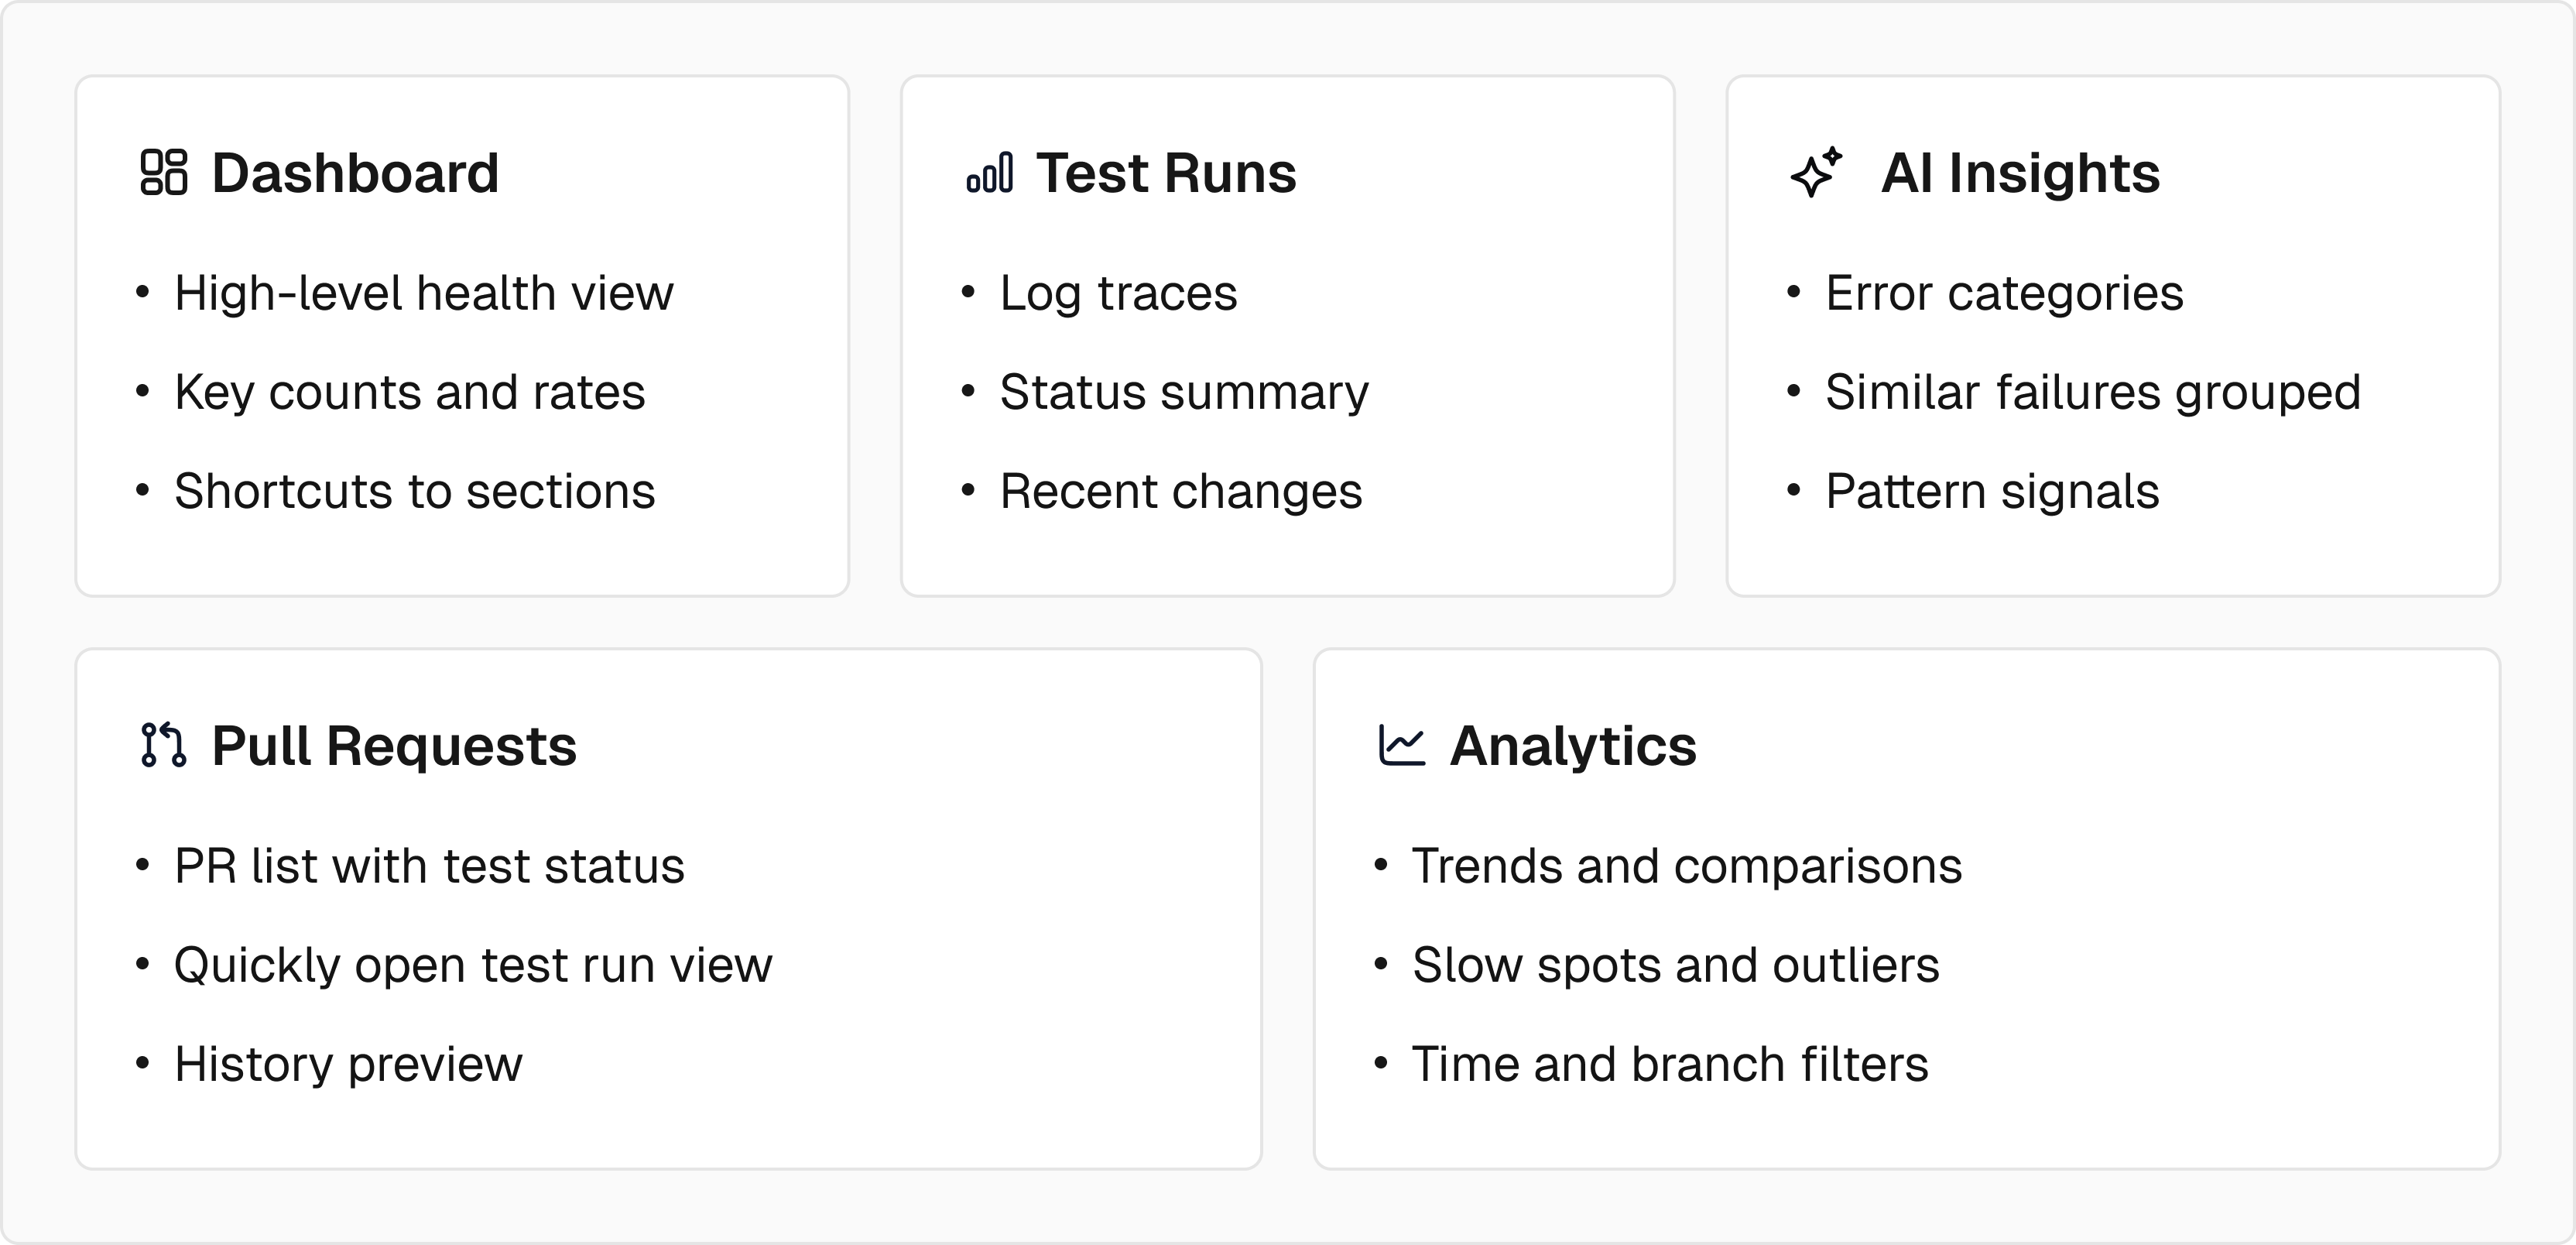Click the Pull Requests branch icon
The width and height of the screenshot is (2576, 1245).
pos(163,745)
